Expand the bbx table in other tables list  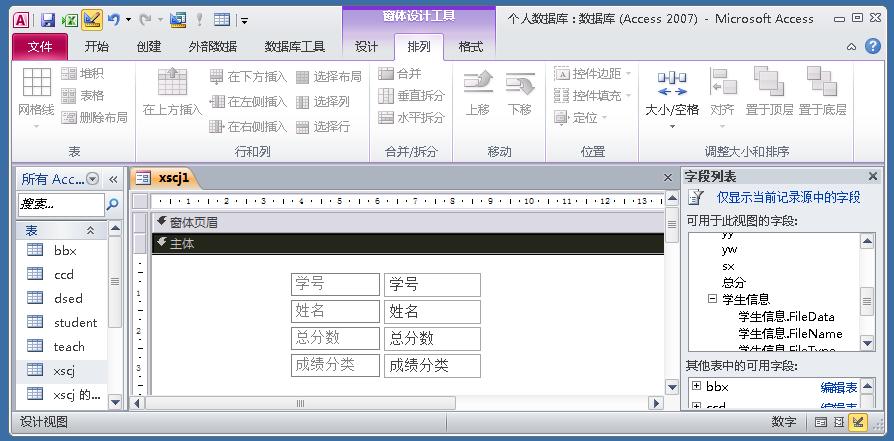(x=696, y=386)
